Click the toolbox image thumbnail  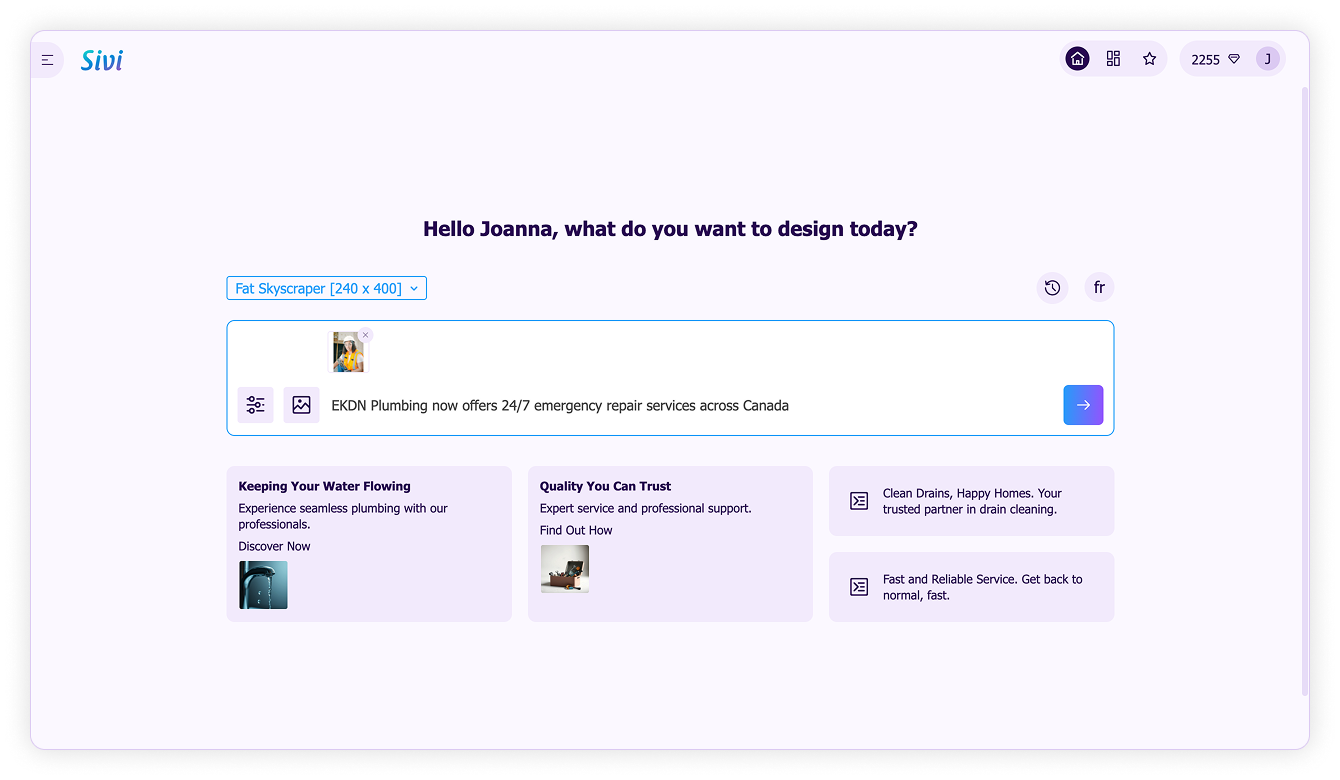pos(565,569)
